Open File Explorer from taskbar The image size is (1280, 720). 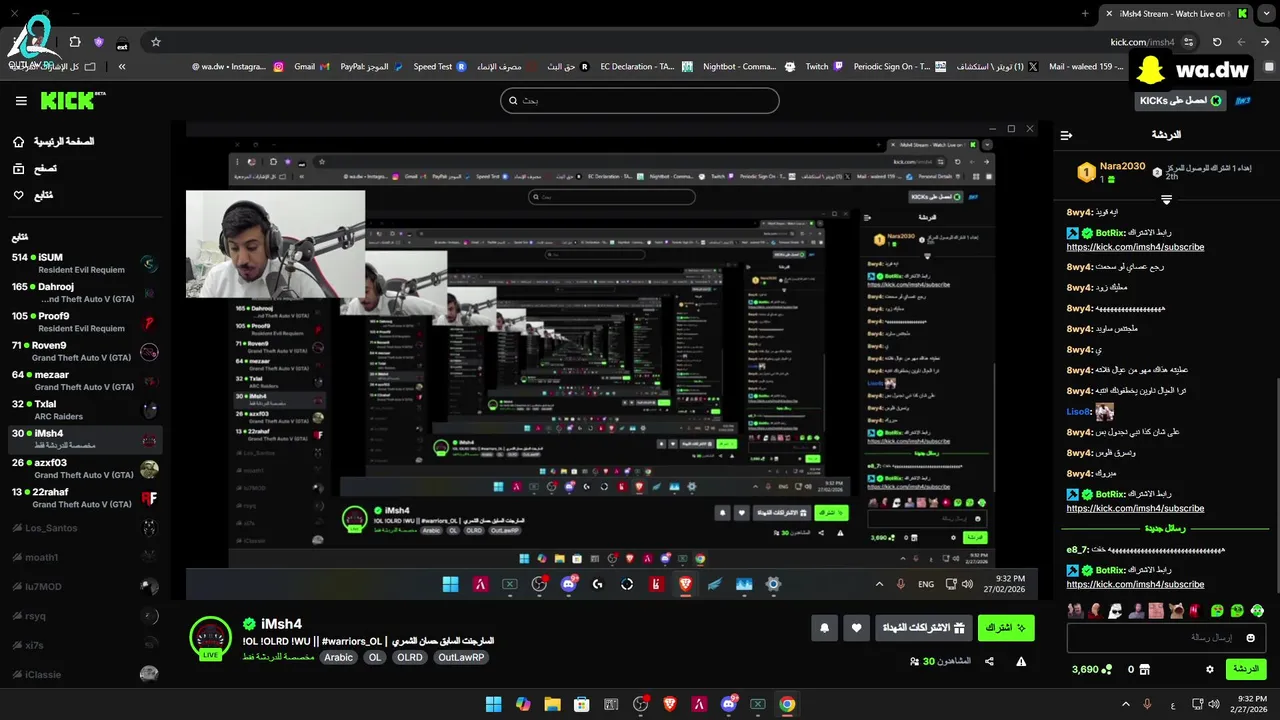552,704
